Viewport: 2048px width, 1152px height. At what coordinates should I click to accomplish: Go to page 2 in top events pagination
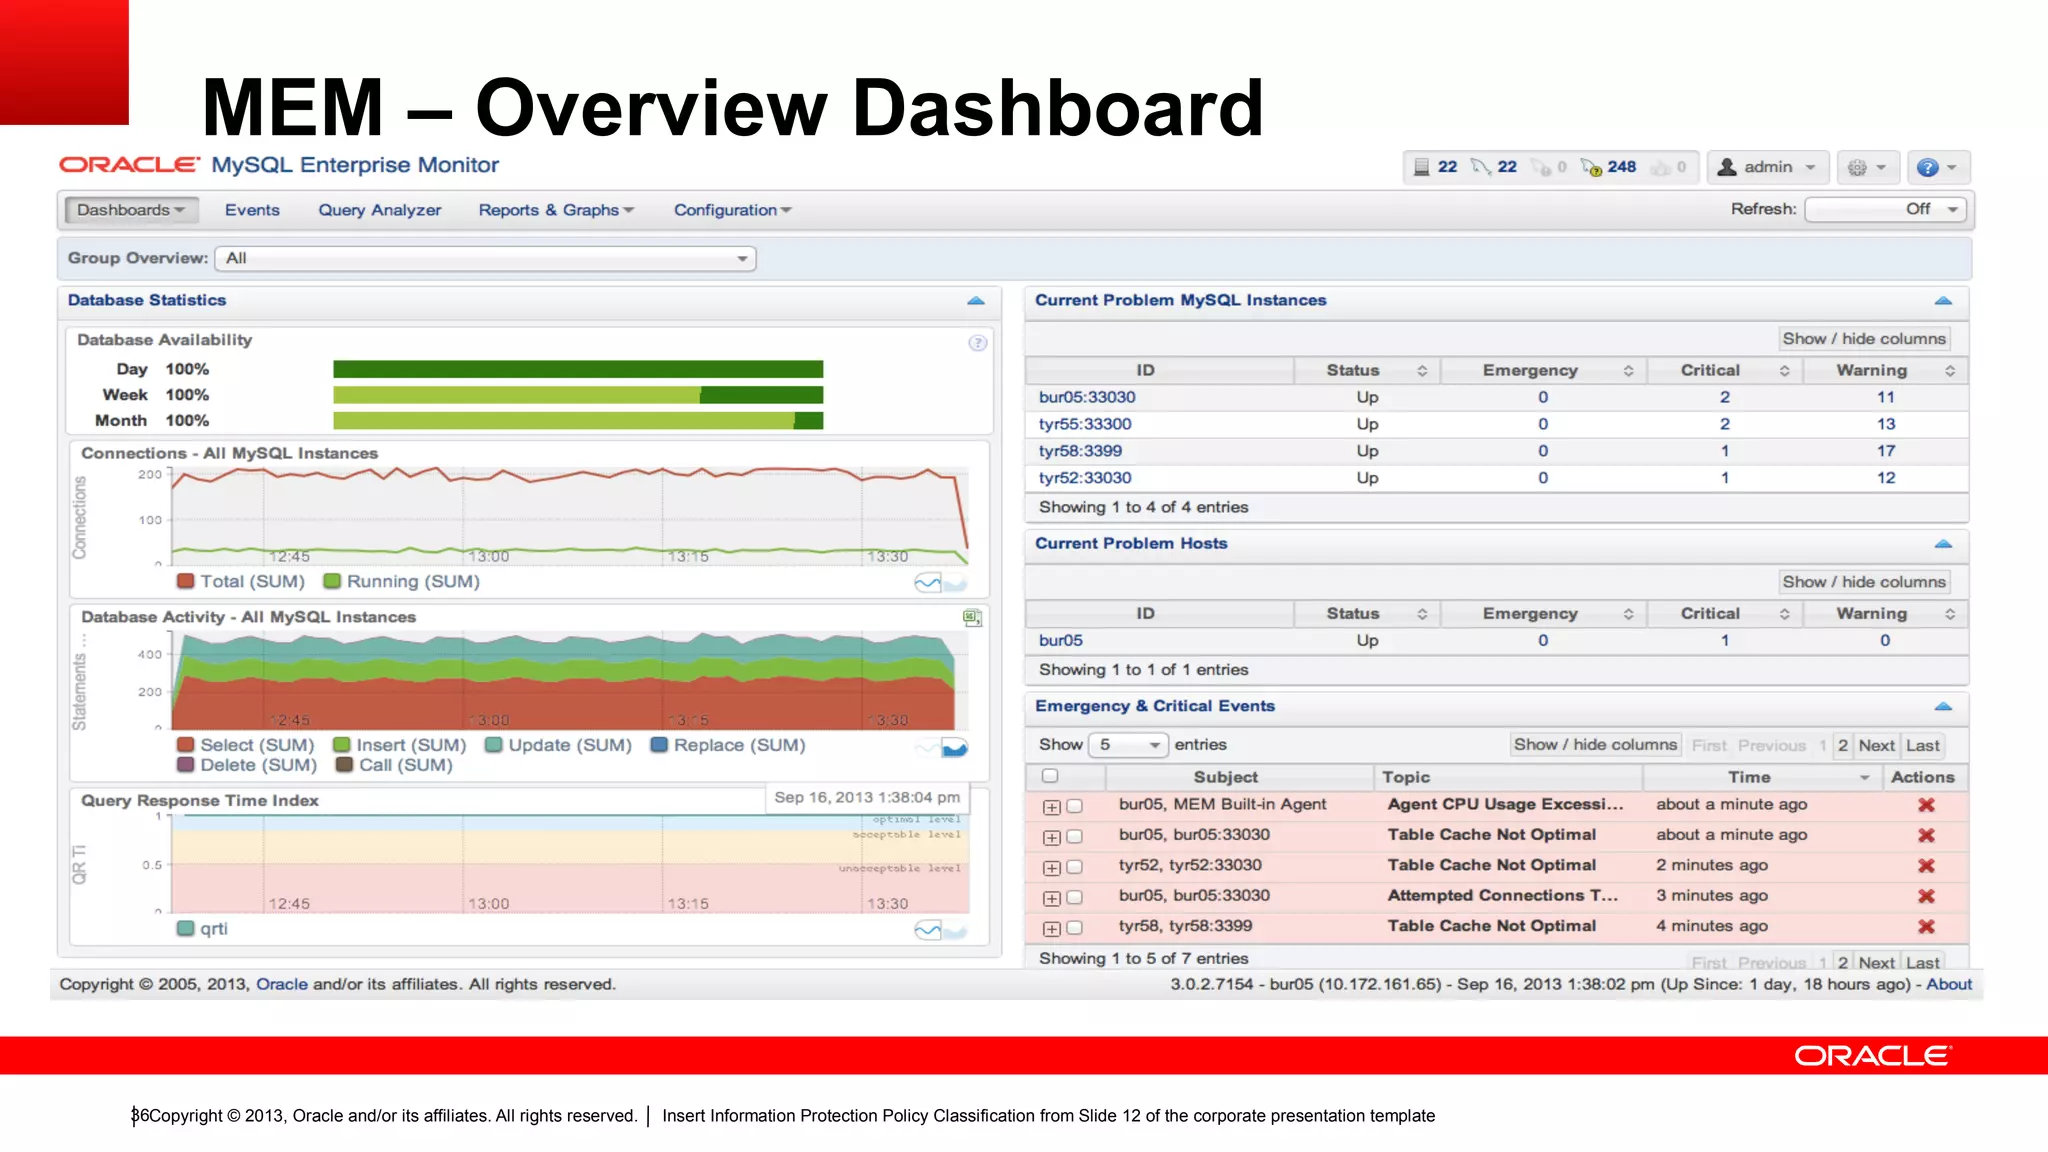point(1842,746)
